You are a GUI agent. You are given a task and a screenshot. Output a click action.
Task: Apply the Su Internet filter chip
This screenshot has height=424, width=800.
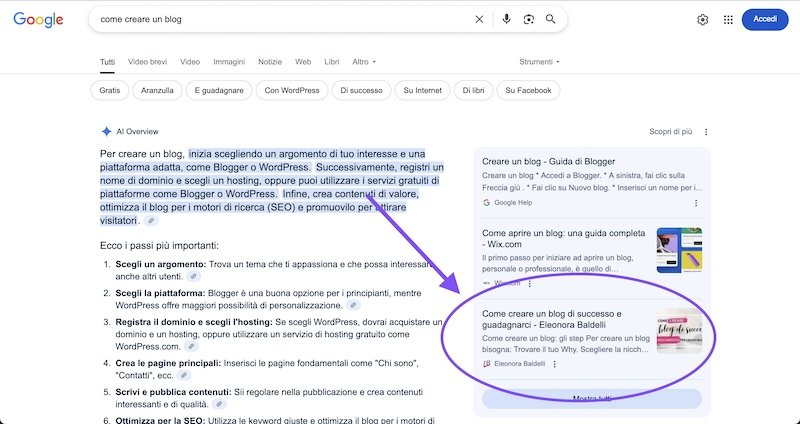(422, 90)
